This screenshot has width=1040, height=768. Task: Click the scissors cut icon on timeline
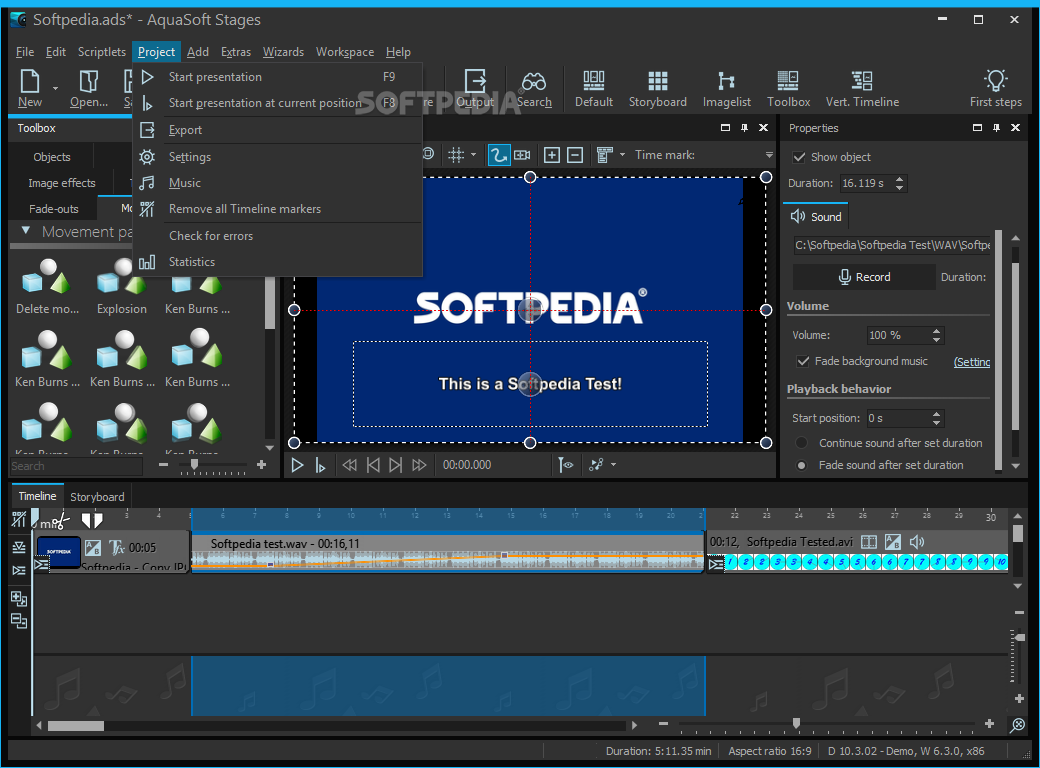pos(60,521)
